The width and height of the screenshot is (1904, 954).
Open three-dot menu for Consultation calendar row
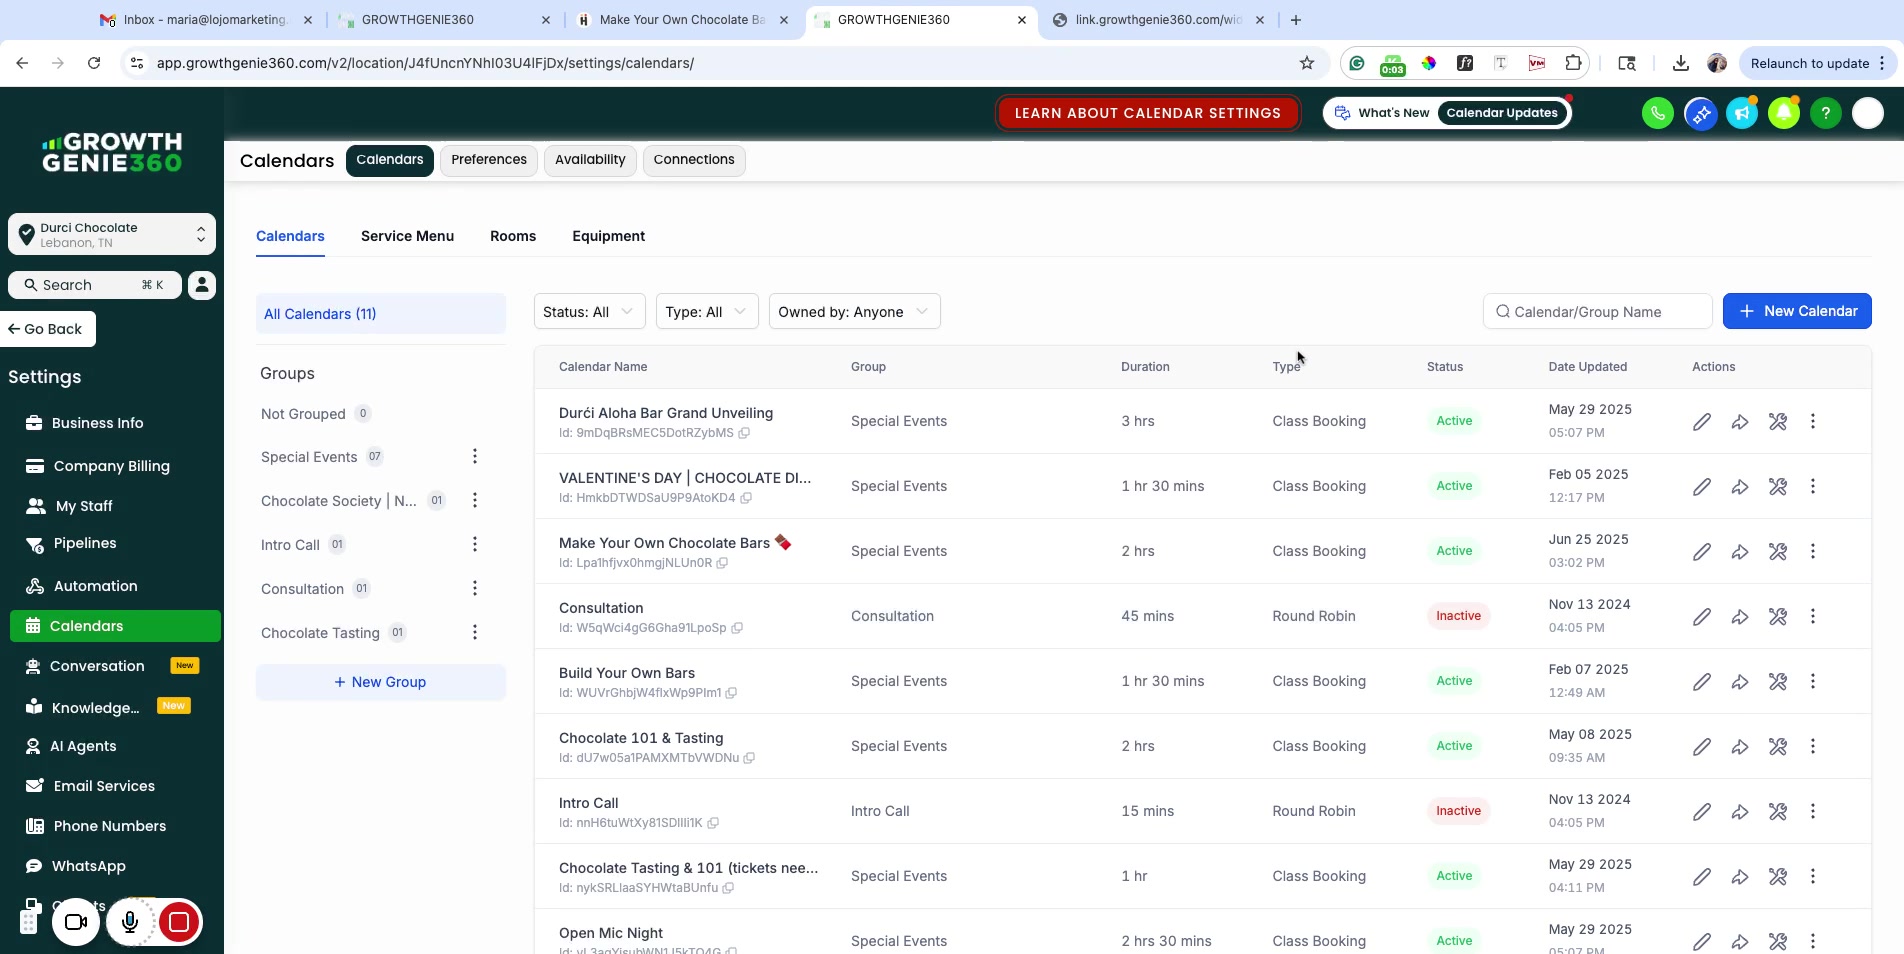point(1812,617)
